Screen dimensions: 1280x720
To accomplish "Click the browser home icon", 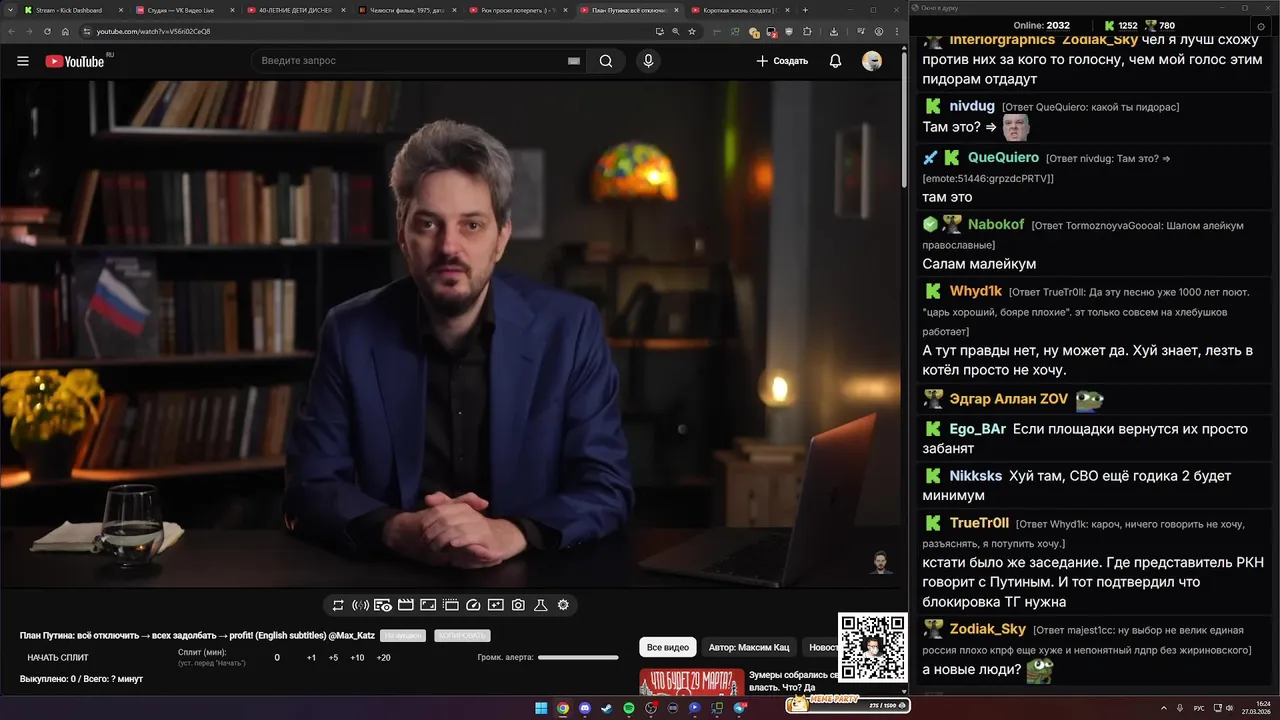I will [x=65, y=31].
